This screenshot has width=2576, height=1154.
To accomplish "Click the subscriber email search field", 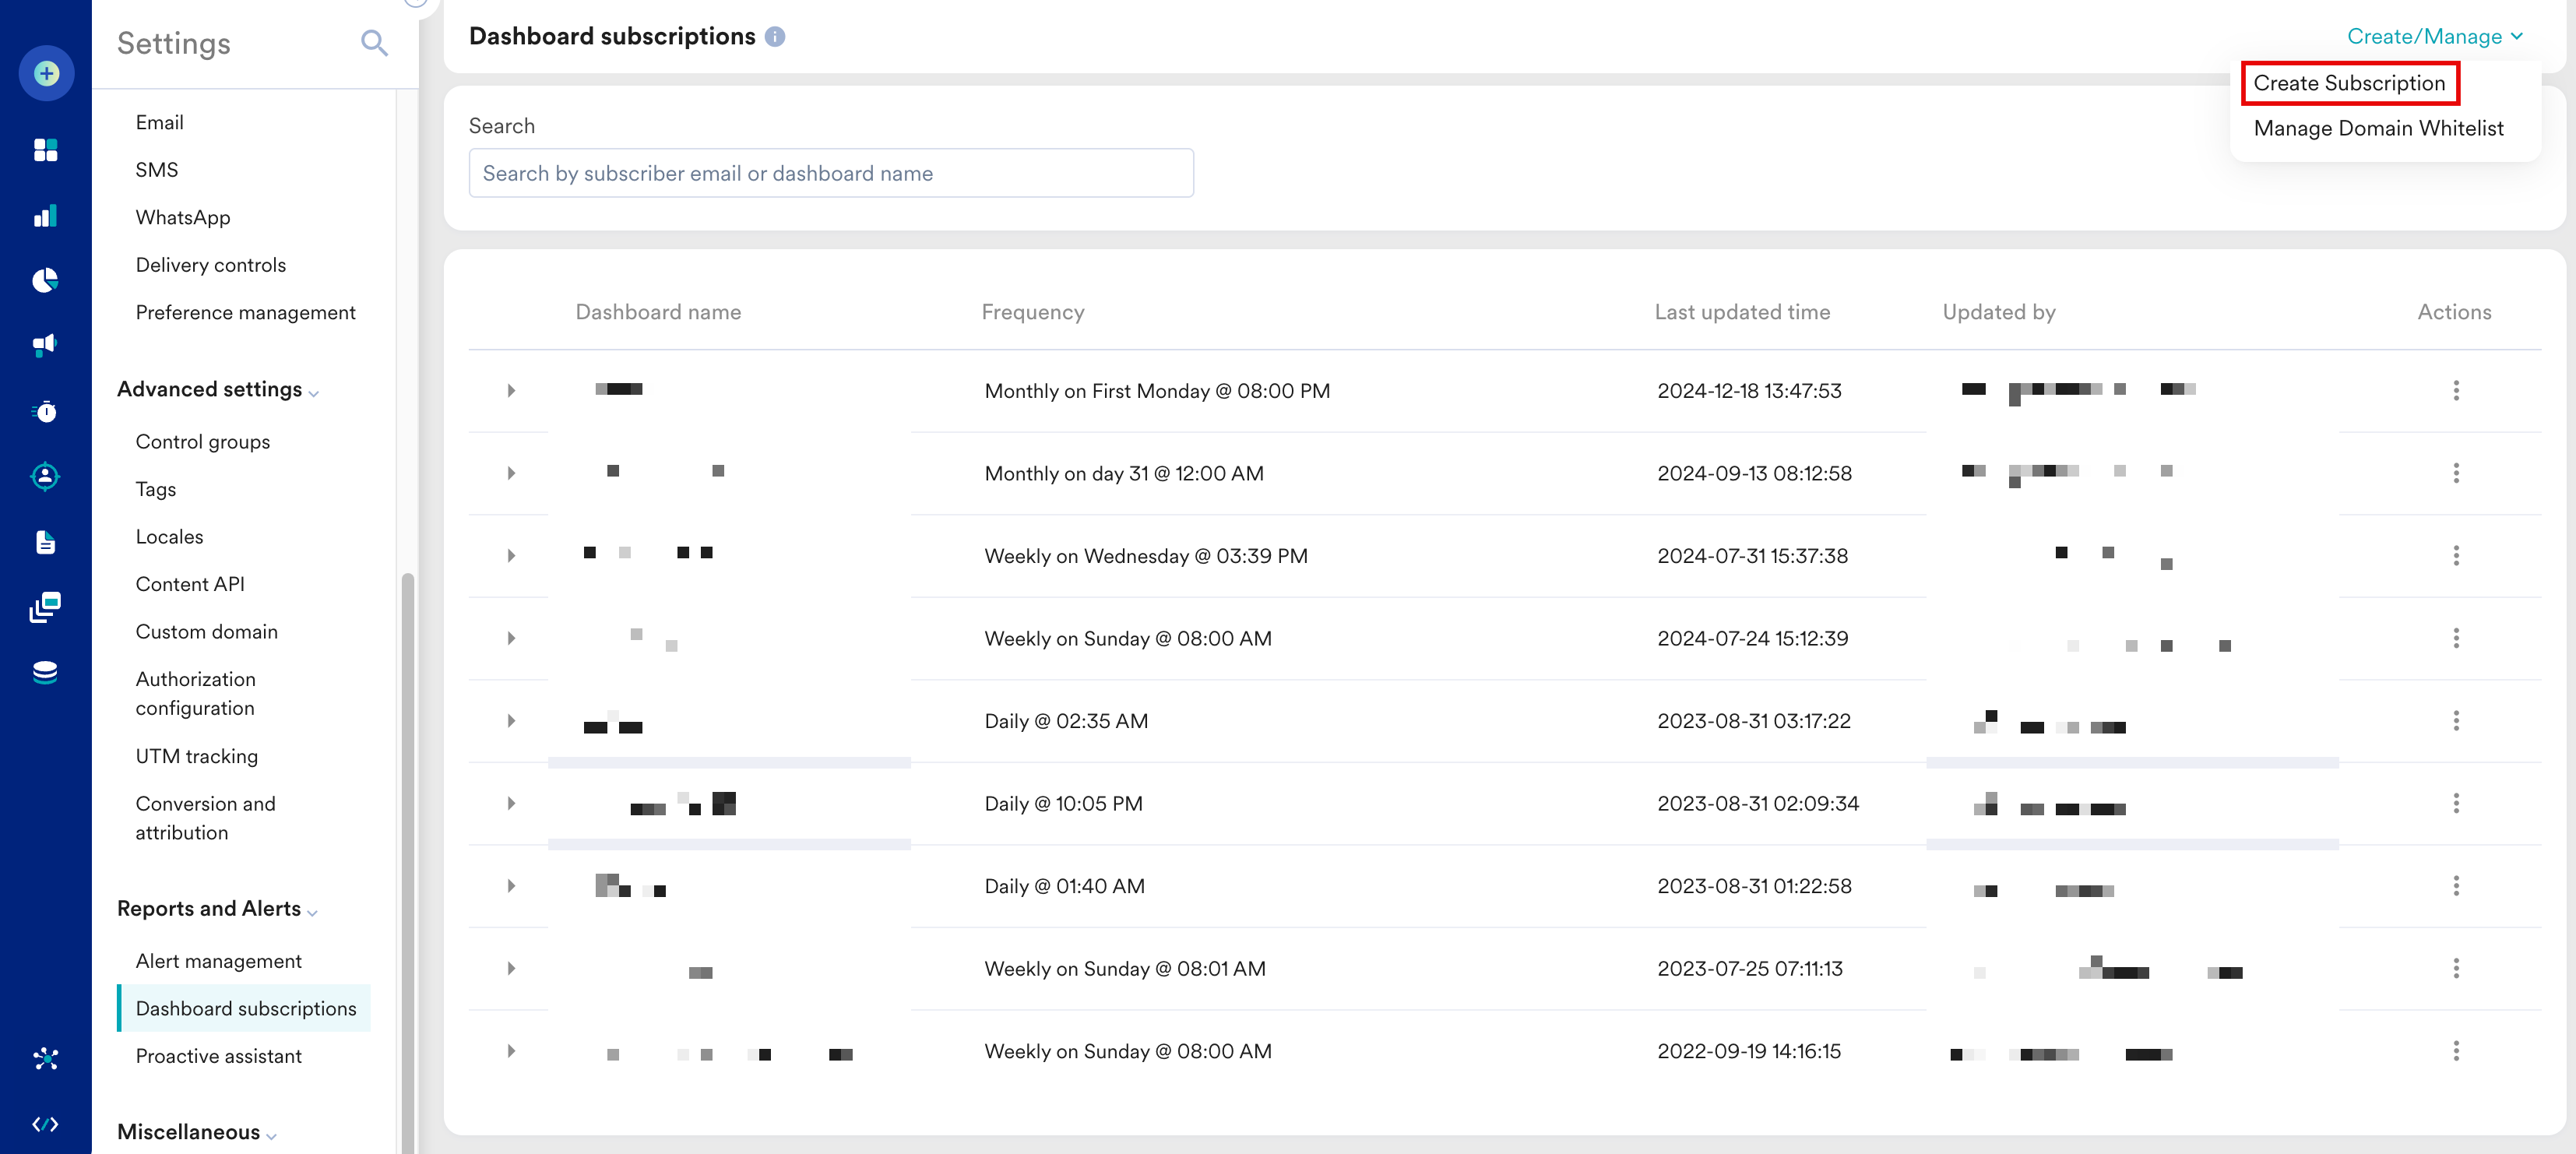I will pos(830,174).
